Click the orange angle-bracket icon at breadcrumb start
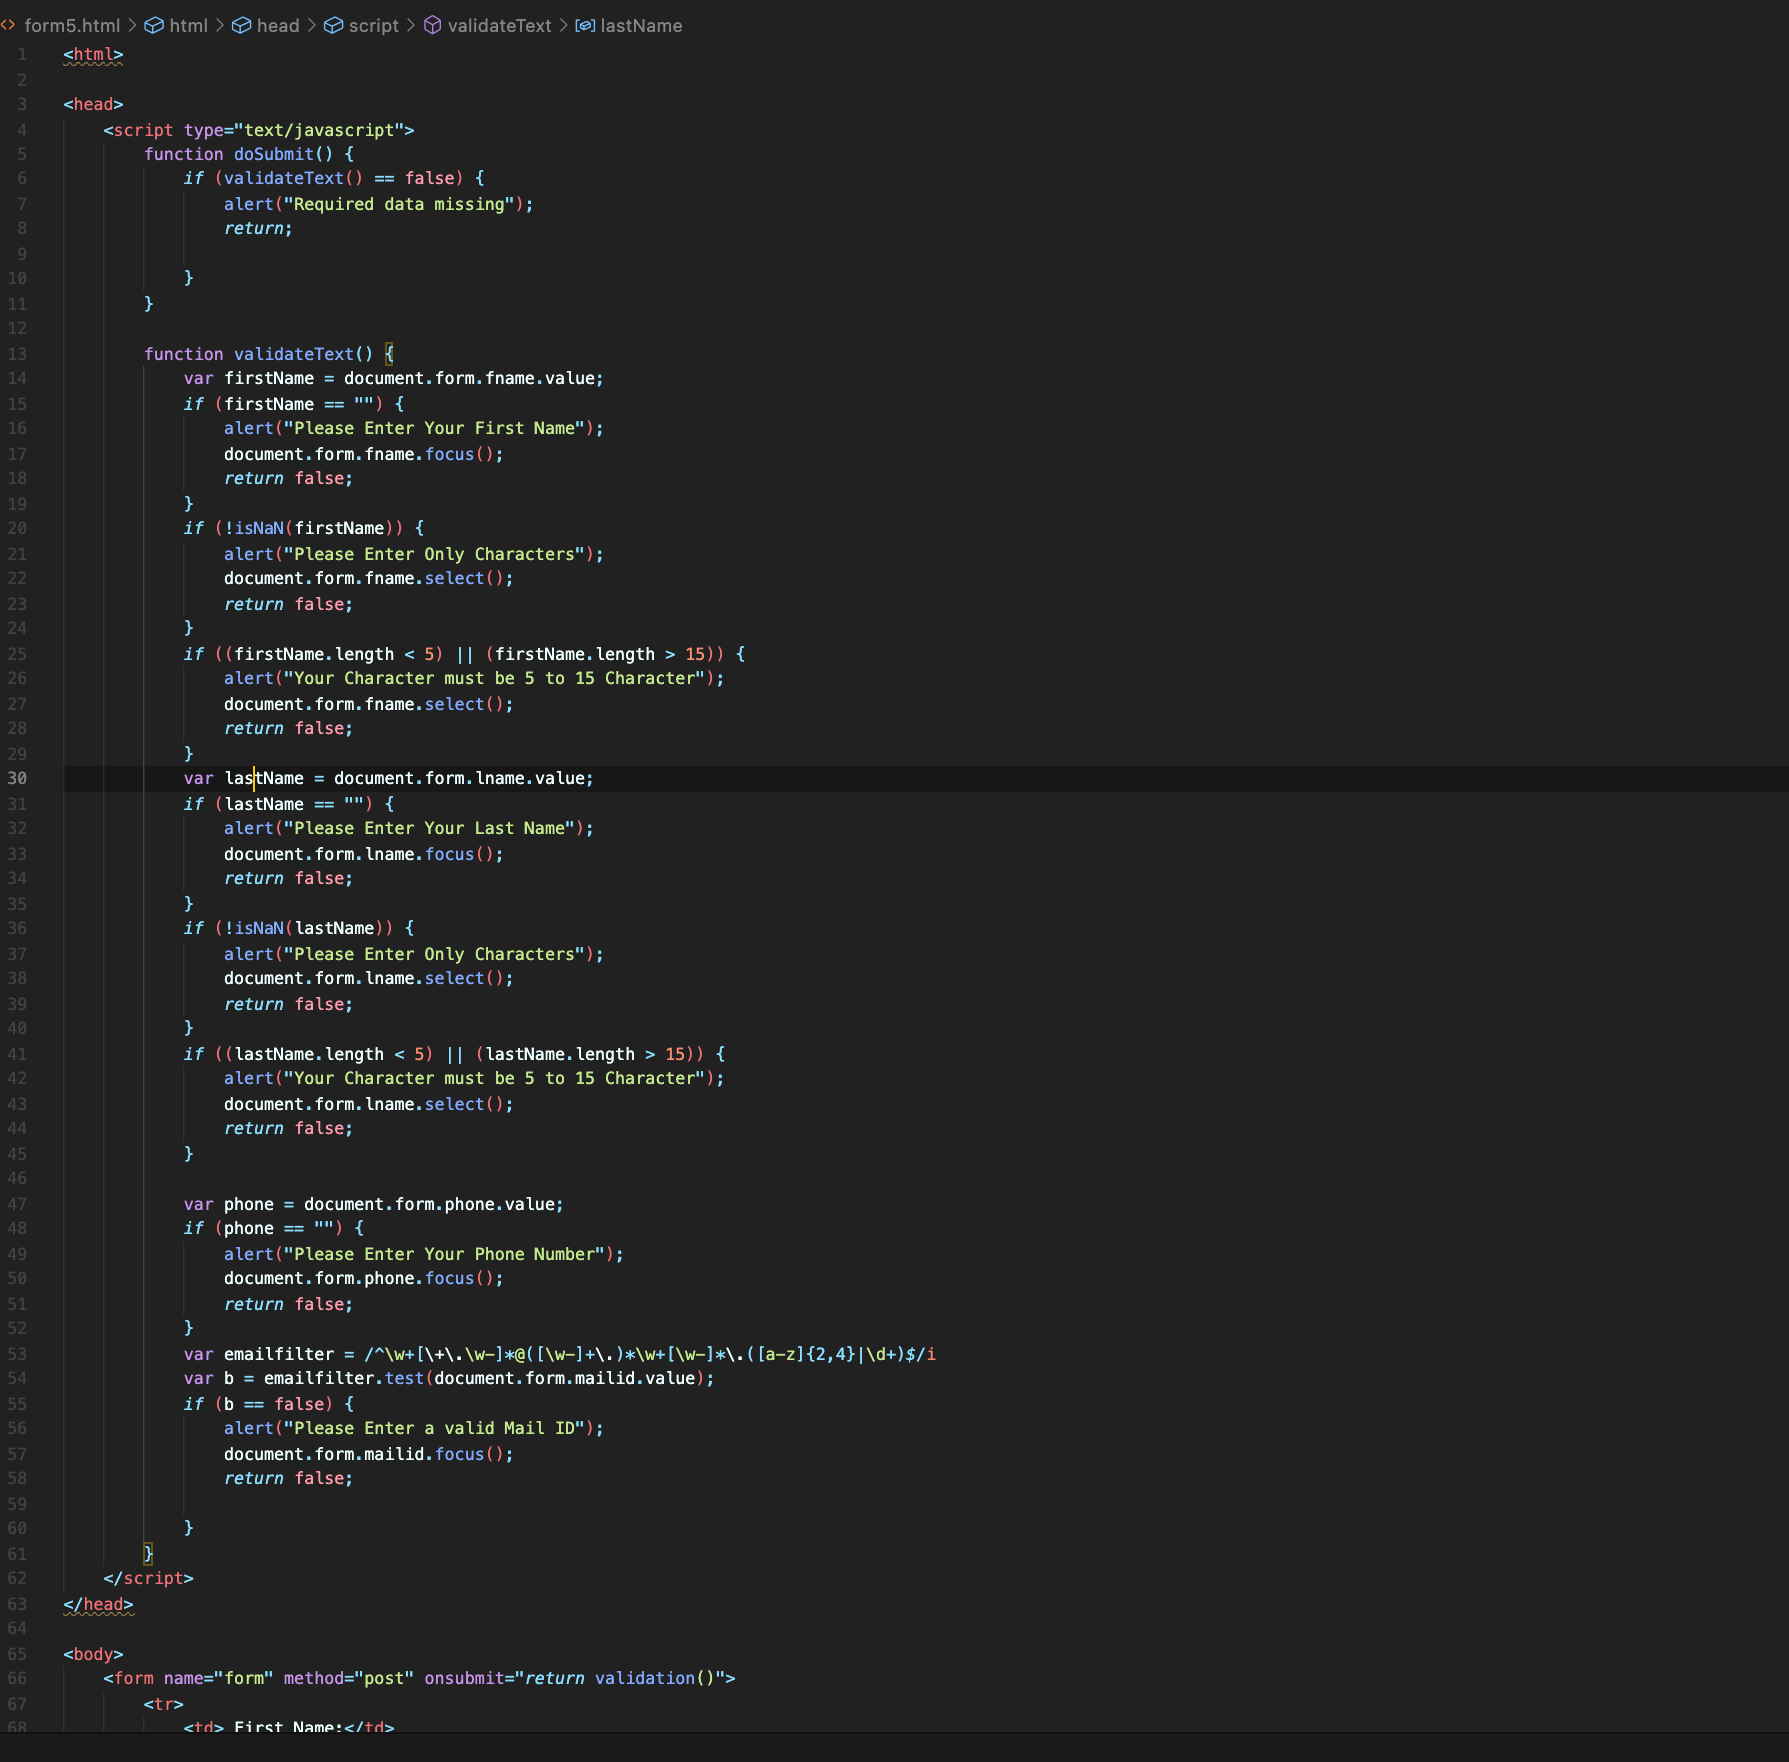The image size is (1789, 1762). tap(8, 25)
